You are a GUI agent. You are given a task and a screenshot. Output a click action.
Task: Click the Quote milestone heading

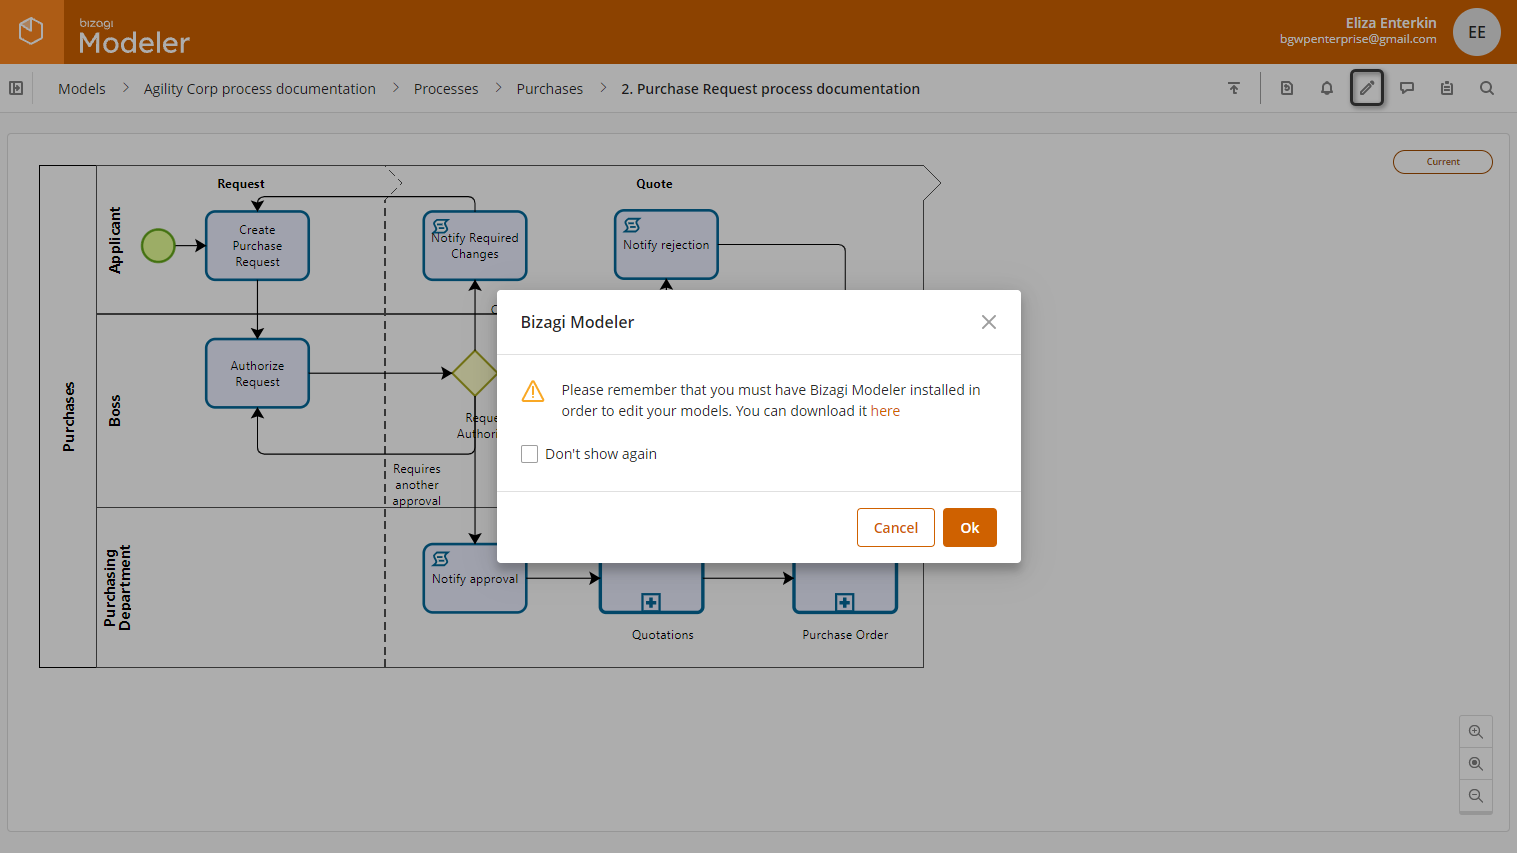tap(654, 184)
